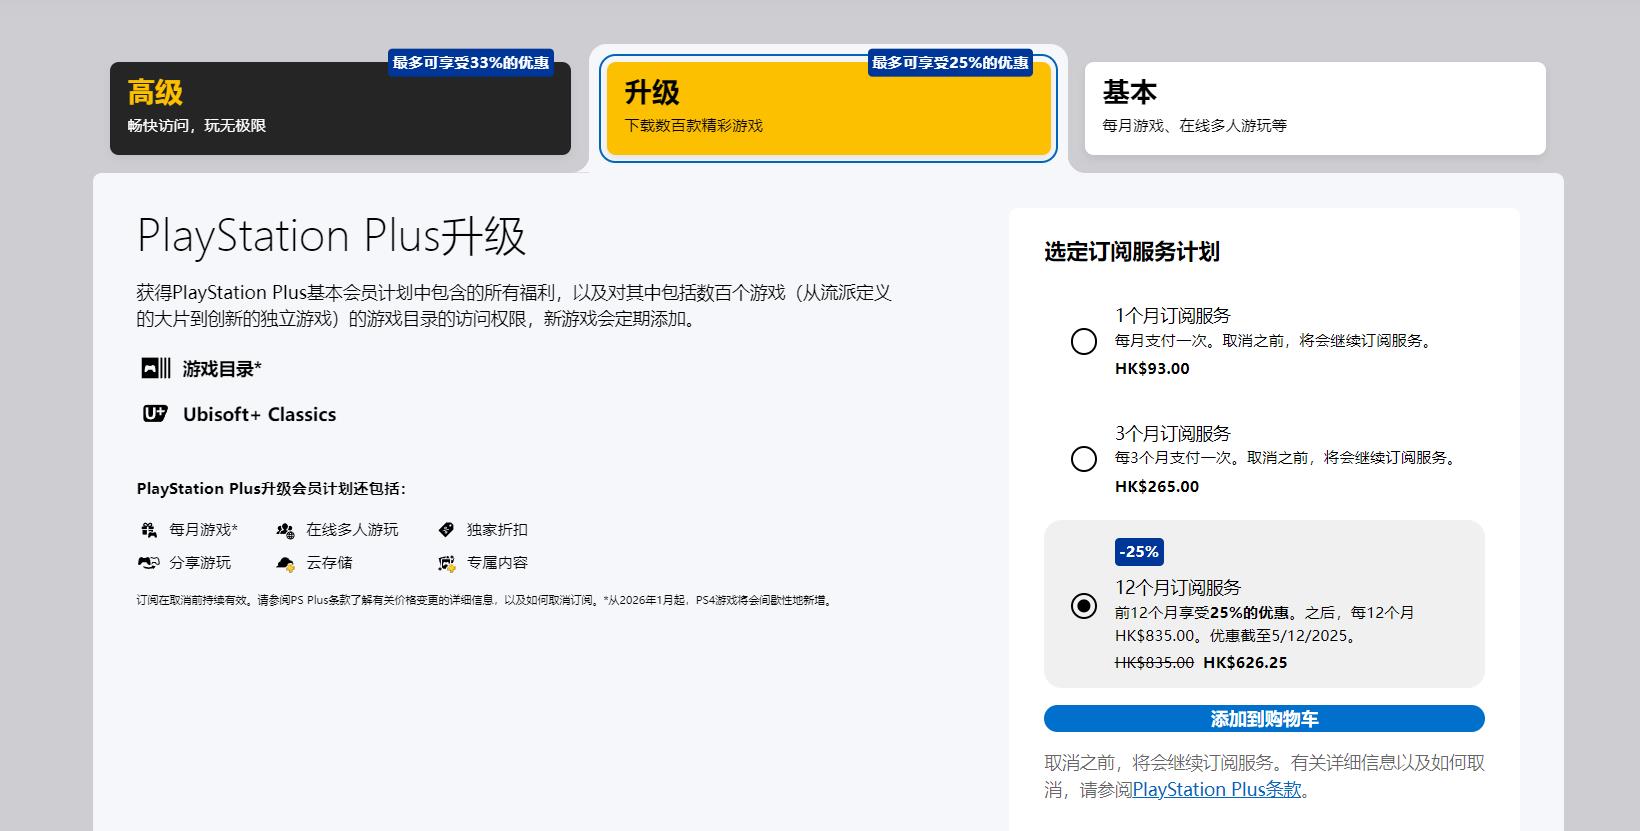Click the 独家折扣 discount tag icon
Viewport: 1640px width, 831px height.
coord(446,530)
